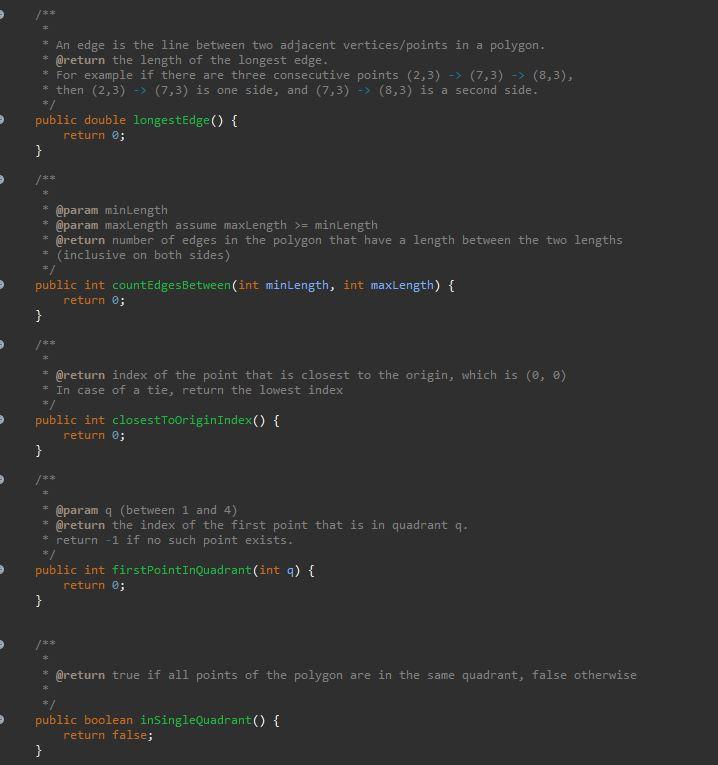Image resolution: width=718 pixels, height=765 pixels.
Task: Click '@param maxLength assume maxLength >= minLength' line
Action: [217, 225]
